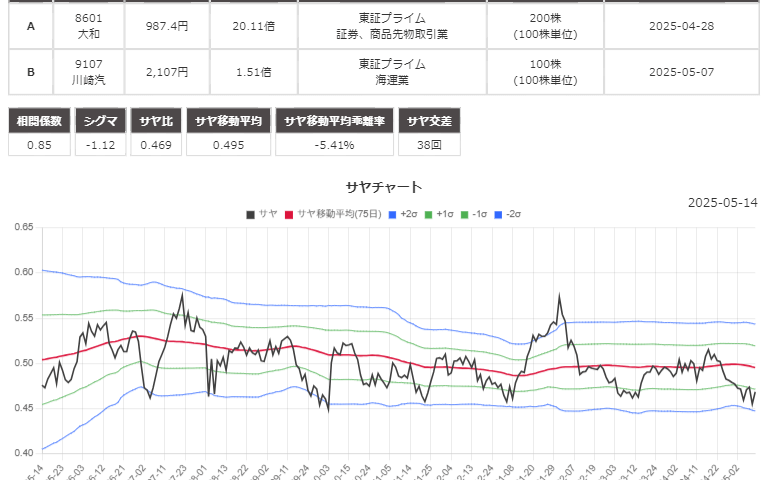Click the blue -2σ legend swatch
This screenshot has height=480, width=768.
point(498,215)
